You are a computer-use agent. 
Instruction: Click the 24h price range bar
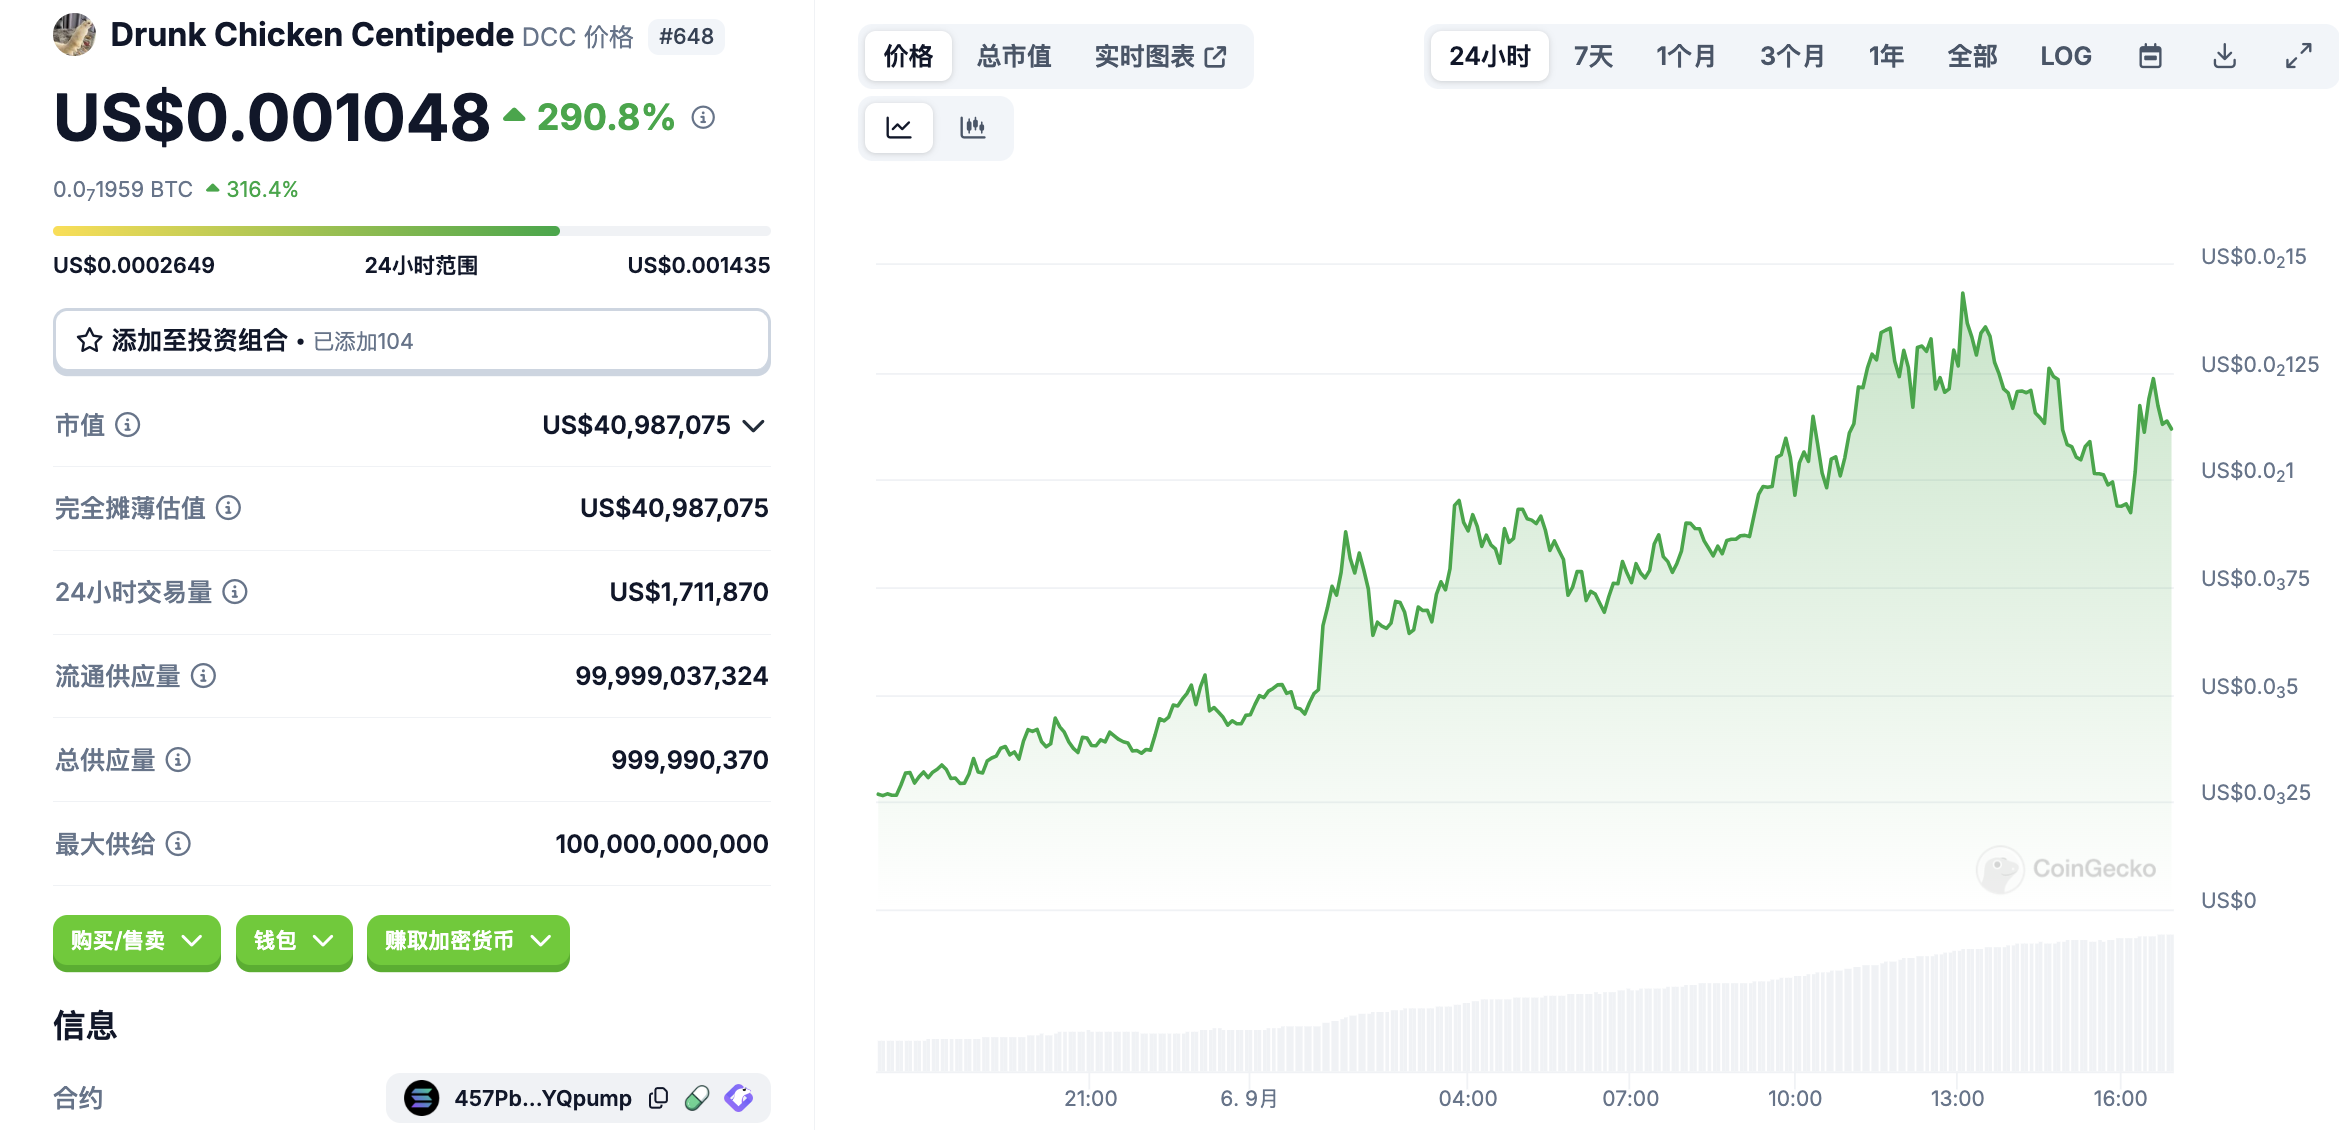411,231
